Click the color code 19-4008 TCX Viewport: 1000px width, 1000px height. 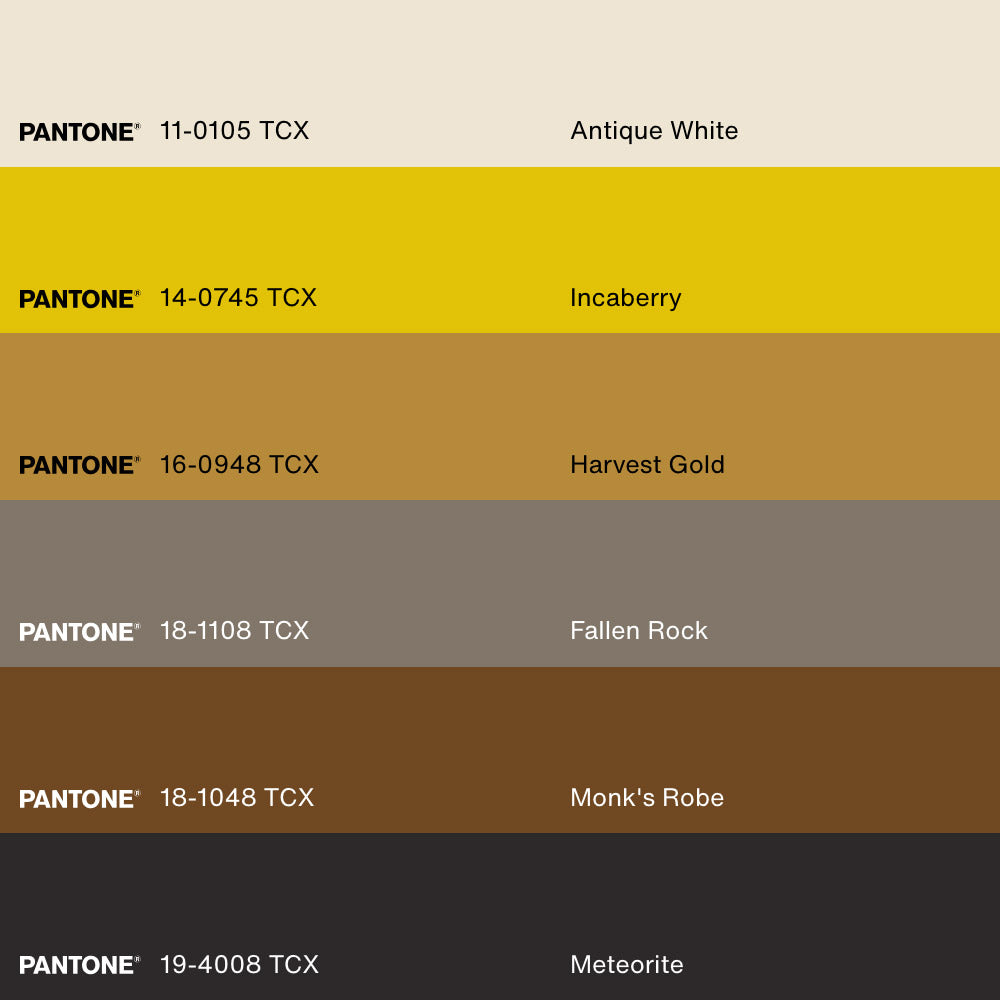tap(239, 965)
